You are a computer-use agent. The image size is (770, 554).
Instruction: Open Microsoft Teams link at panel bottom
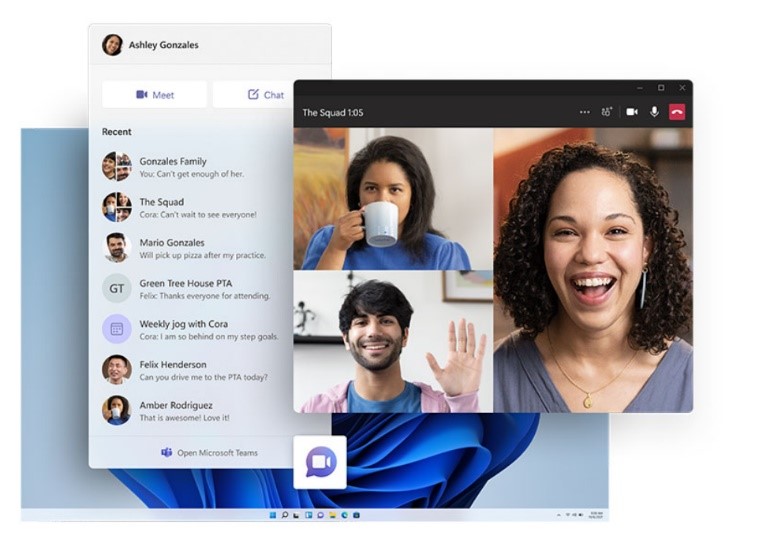point(210,453)
